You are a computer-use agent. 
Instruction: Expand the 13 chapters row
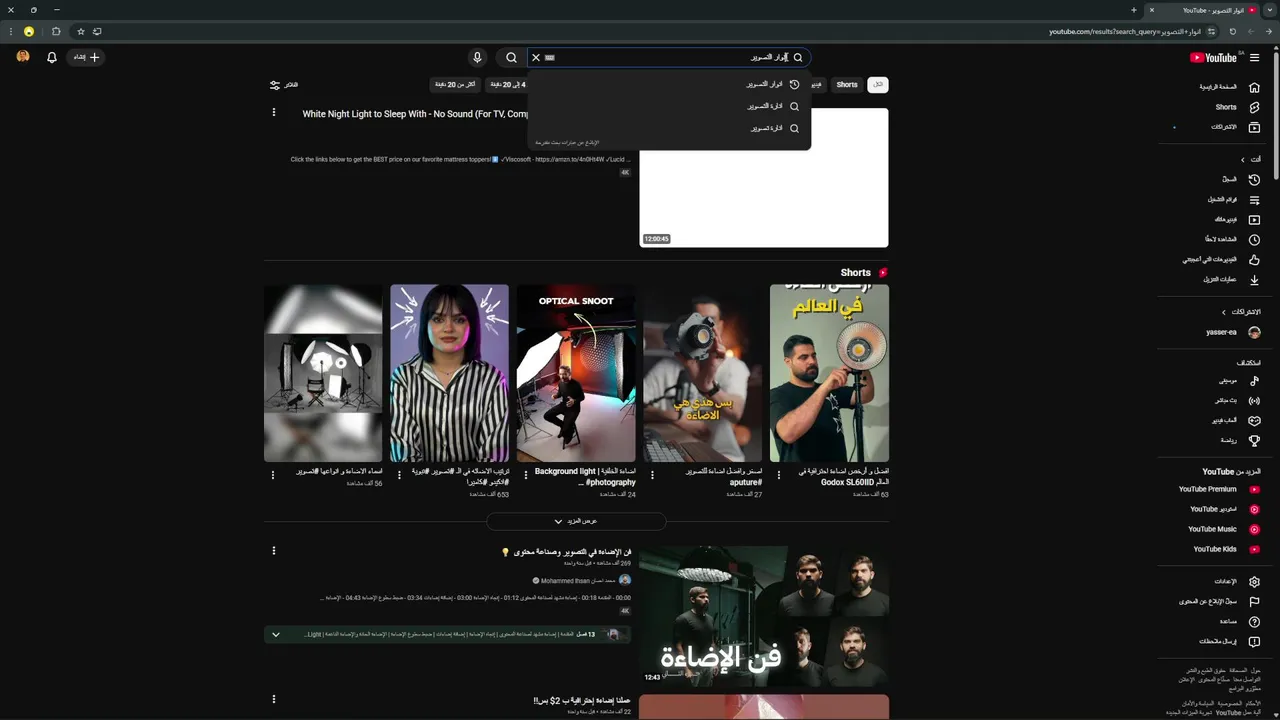[448, 634]
